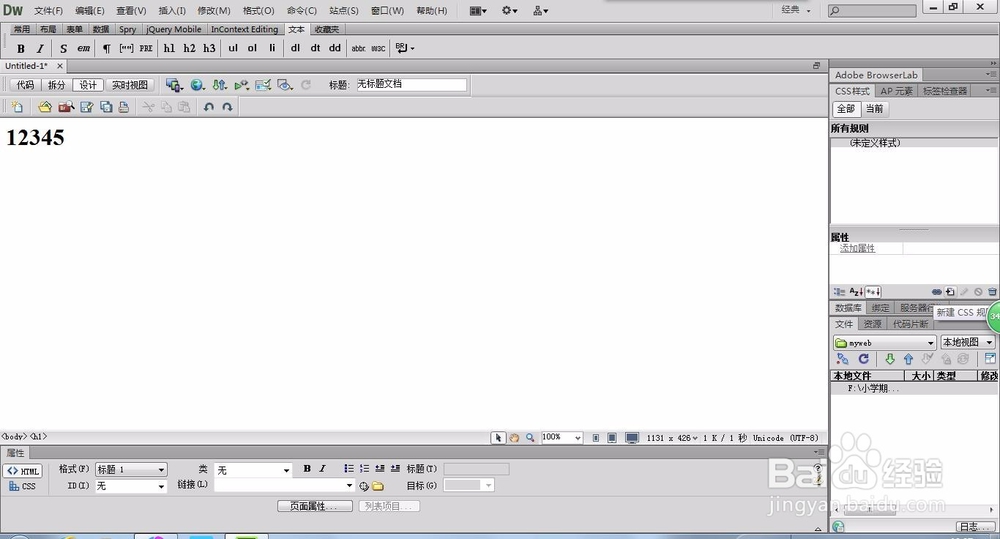The image size is (1000, 539).
Task: Insert definition term dt icon
Action: [315, 48]
